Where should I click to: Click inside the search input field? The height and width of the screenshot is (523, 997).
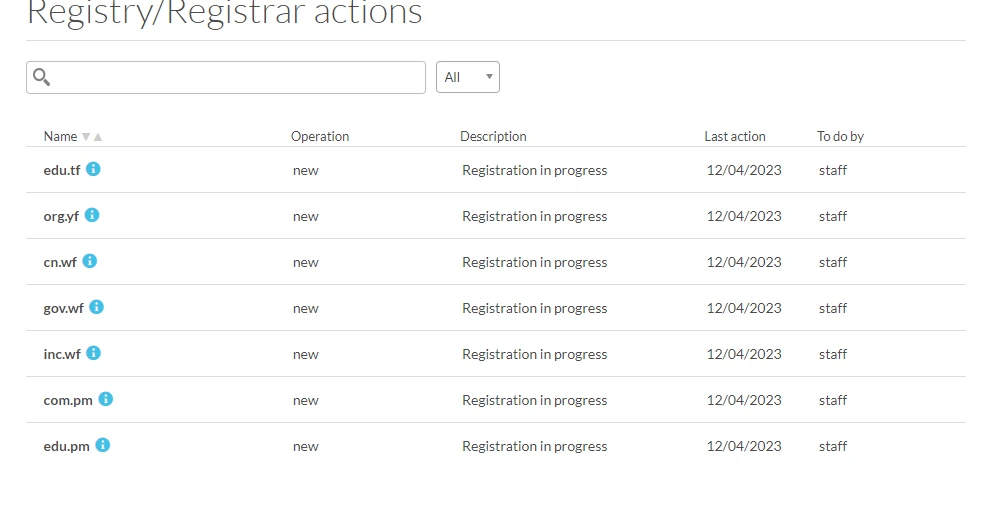click(238, 77)
